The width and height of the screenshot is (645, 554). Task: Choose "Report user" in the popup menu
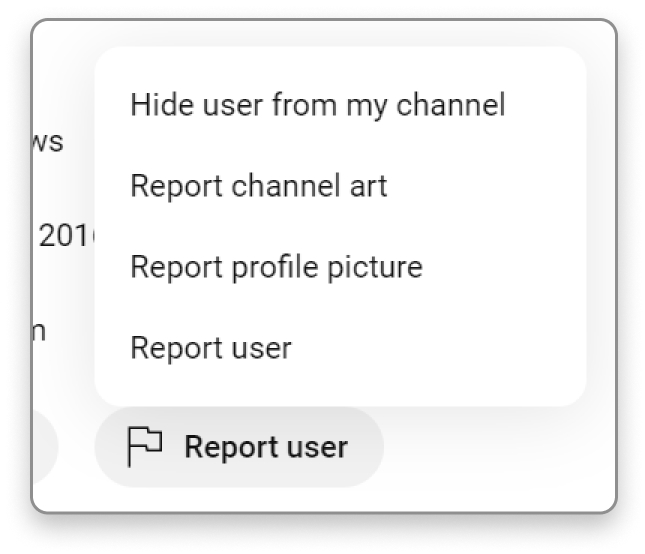click(x=211, y=348)
